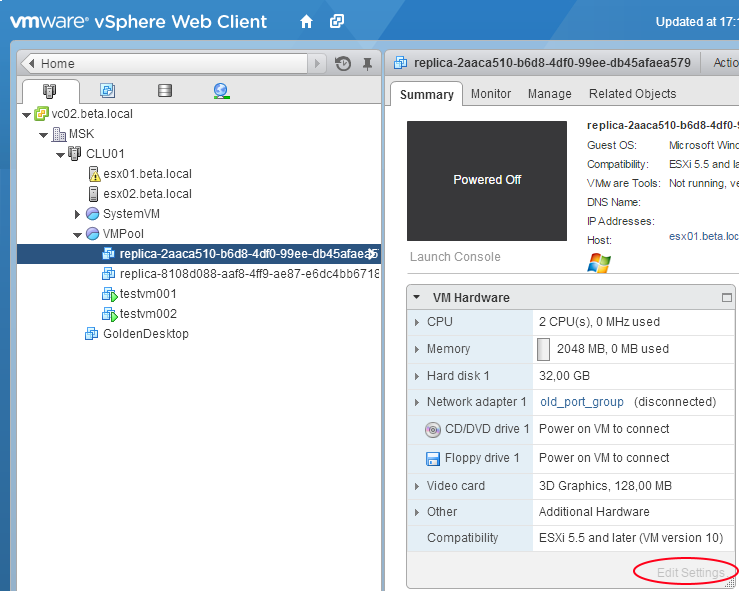Open the Related Objects tab
Image resolution: width=739 pixels, height=591 pixels.
632,94
